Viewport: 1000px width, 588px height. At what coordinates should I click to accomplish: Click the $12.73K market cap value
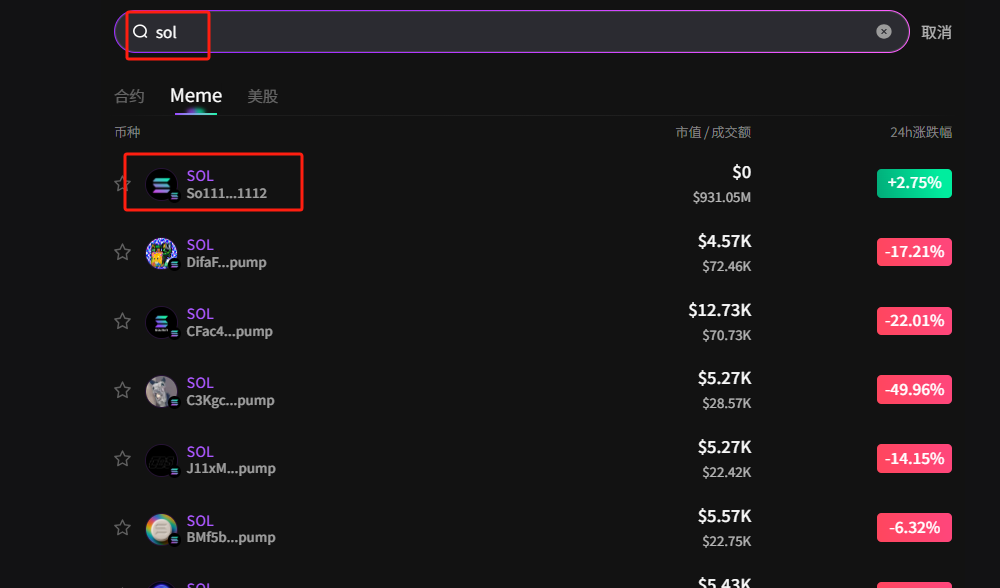(x=720, y=310)
